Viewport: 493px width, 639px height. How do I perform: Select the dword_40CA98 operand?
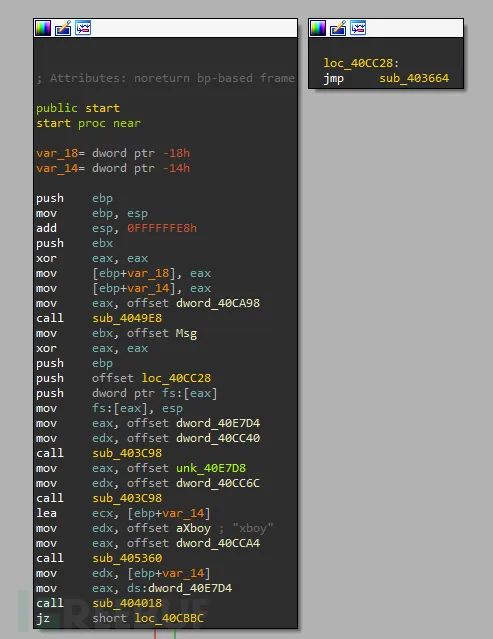[x=218, y=303]
